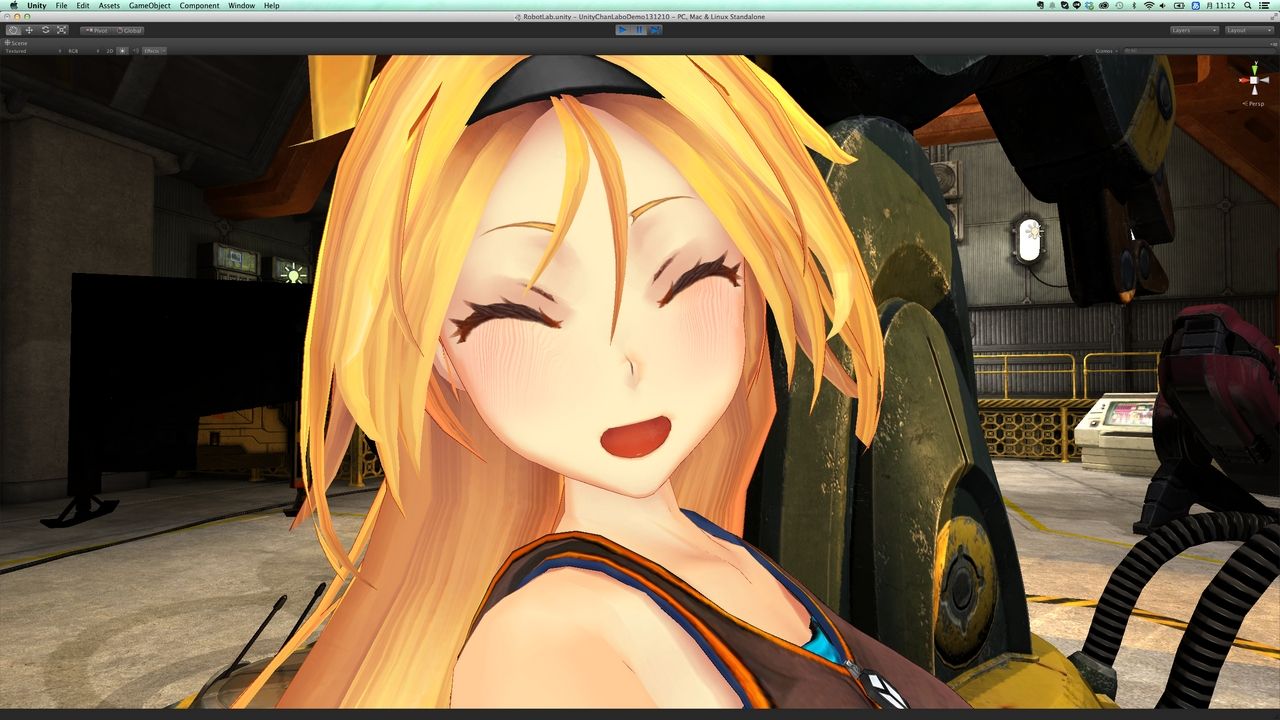1280x720 pixels.
Task: Open the Layers dropdown
Action: (1195, 30)
